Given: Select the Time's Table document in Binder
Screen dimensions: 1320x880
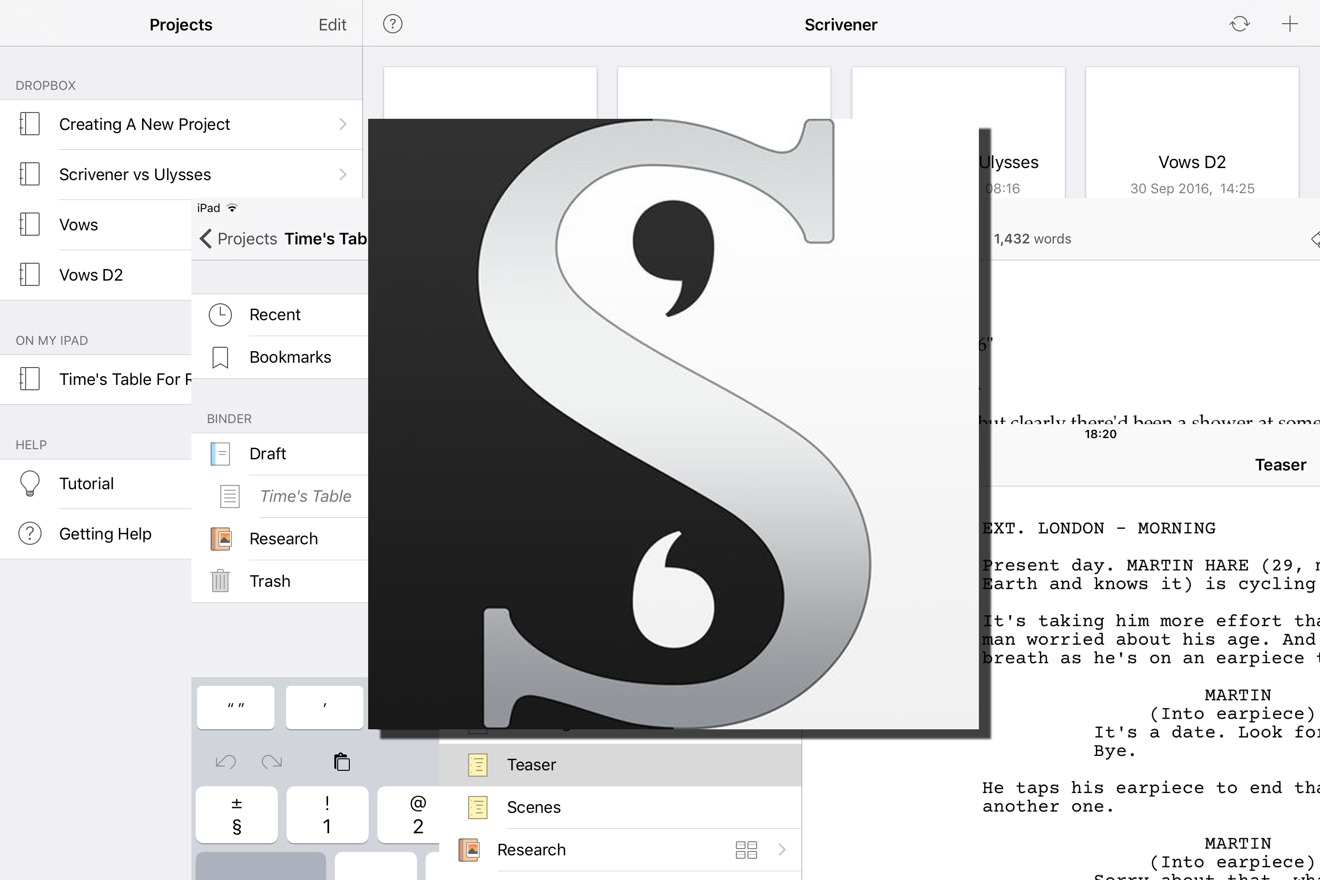Looking at the screenshot, I should click(280, 496).
